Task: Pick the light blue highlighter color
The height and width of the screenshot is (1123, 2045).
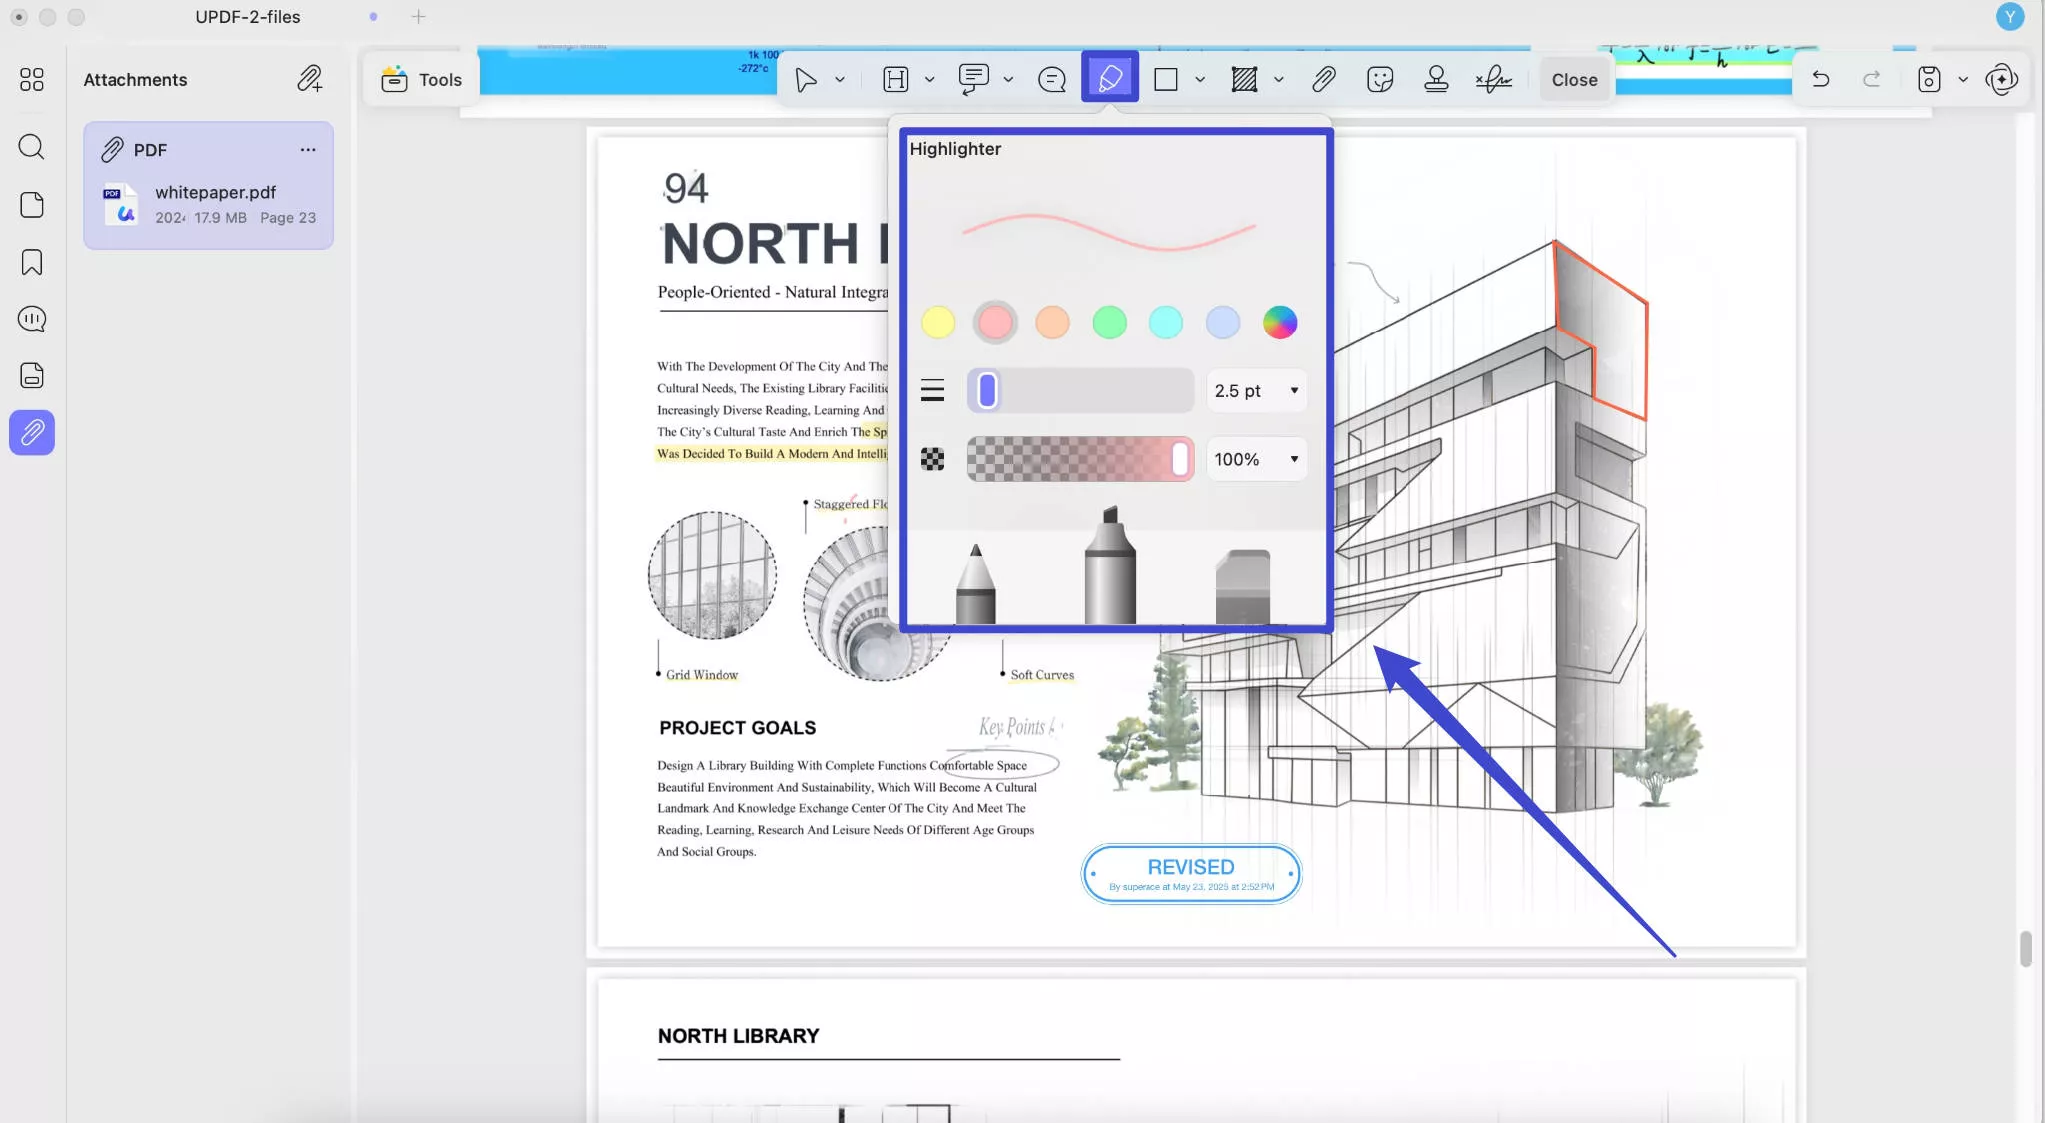Action: pos(1223,322)
